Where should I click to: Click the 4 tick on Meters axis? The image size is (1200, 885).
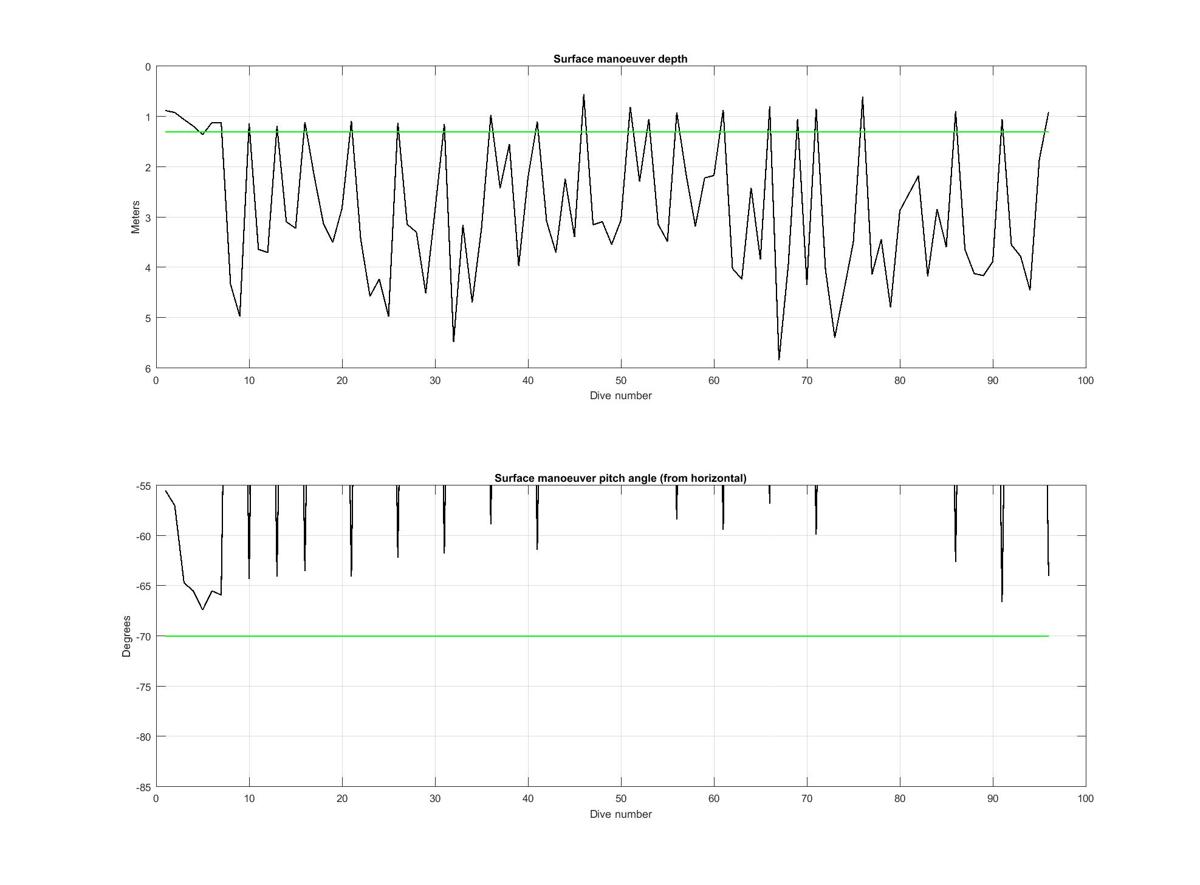[148, 268]
